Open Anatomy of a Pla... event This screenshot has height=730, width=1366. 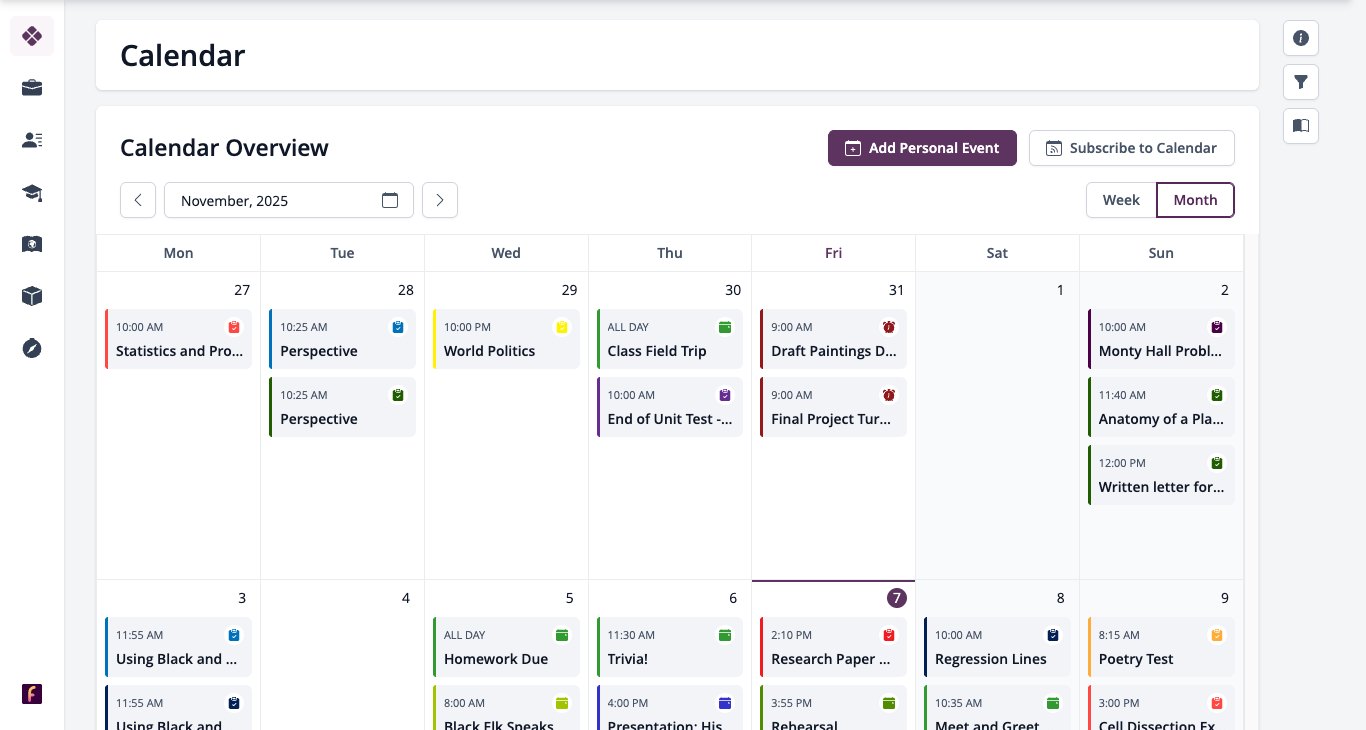pyautogui.click(x=1161, y=407)
